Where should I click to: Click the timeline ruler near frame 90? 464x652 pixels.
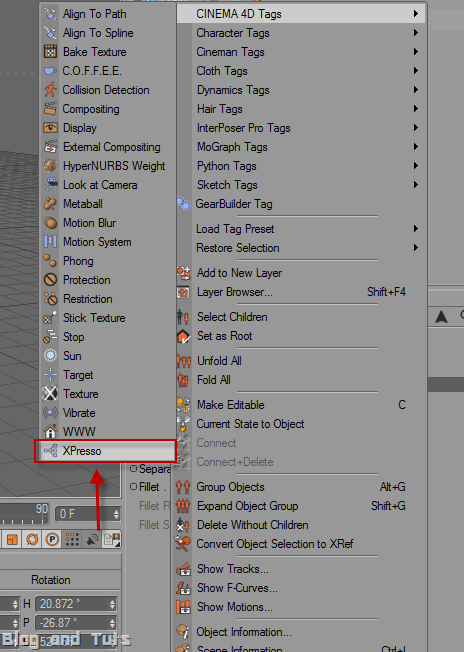pyautogui.click(x=42, y=514)
